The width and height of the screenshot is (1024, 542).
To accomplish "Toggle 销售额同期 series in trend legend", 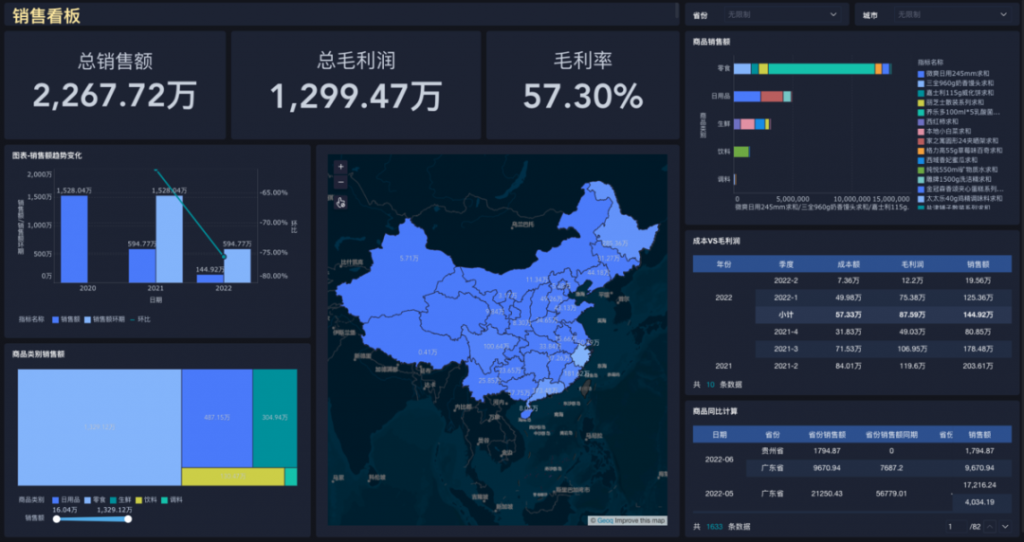I will 87,319.
